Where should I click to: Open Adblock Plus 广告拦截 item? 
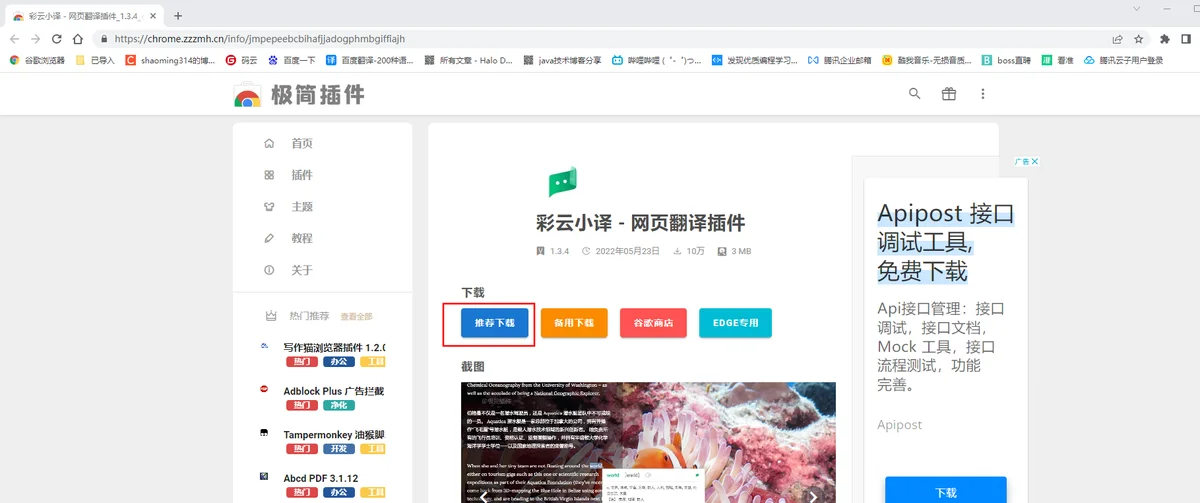click(334, 391)
